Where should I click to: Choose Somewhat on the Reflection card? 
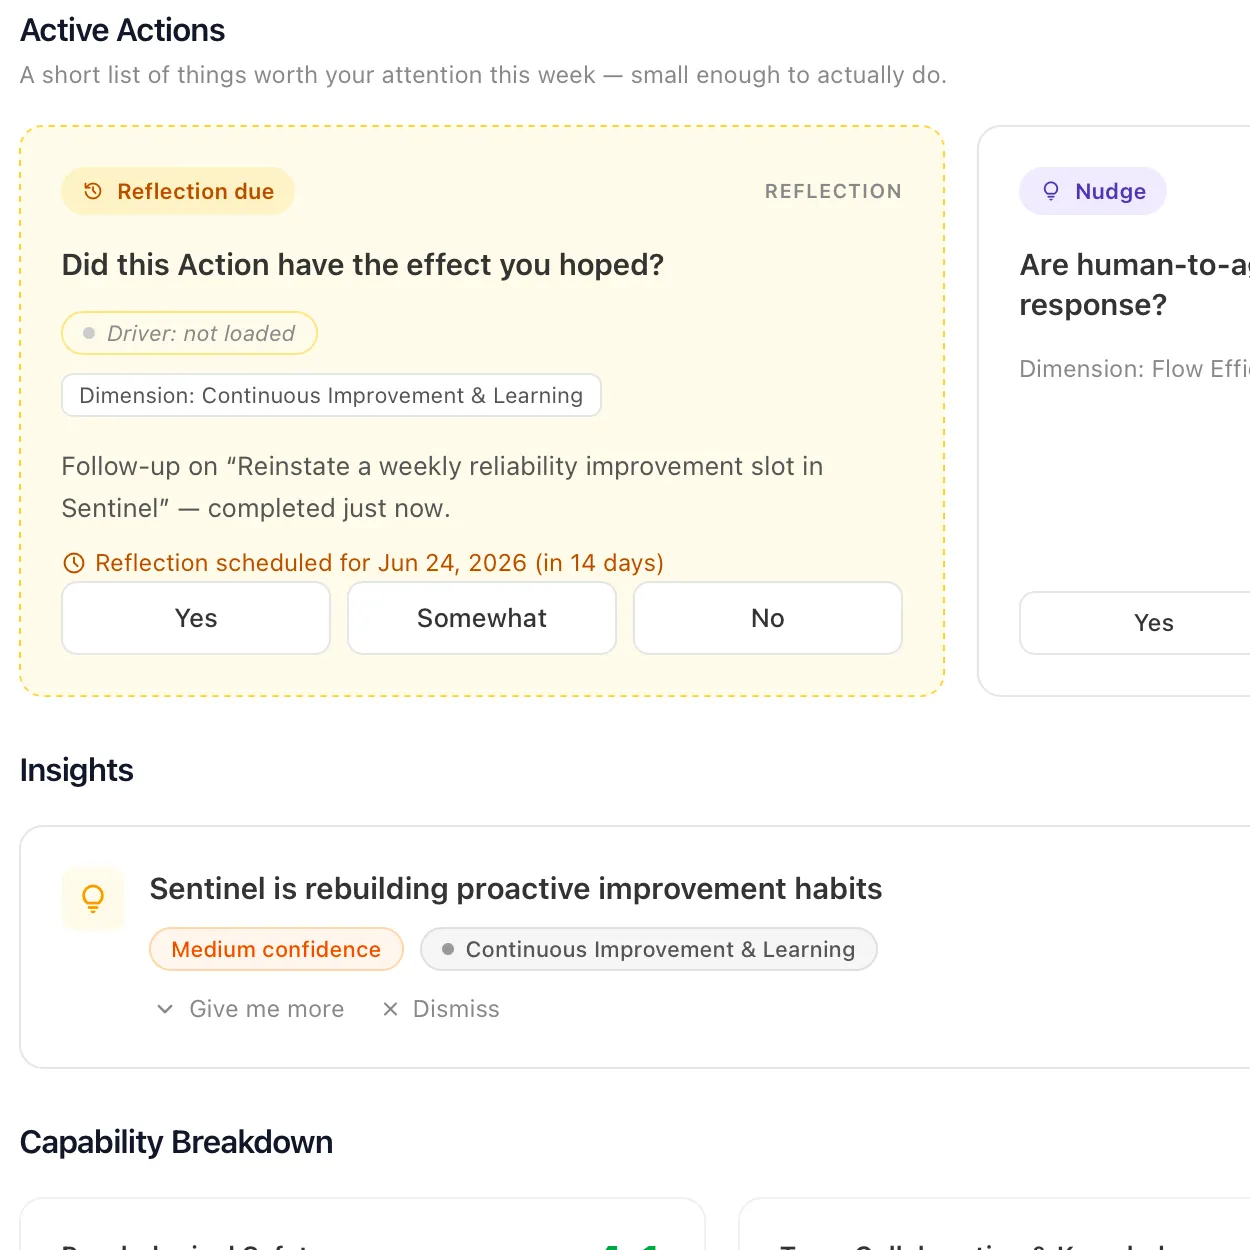(482, 618)
